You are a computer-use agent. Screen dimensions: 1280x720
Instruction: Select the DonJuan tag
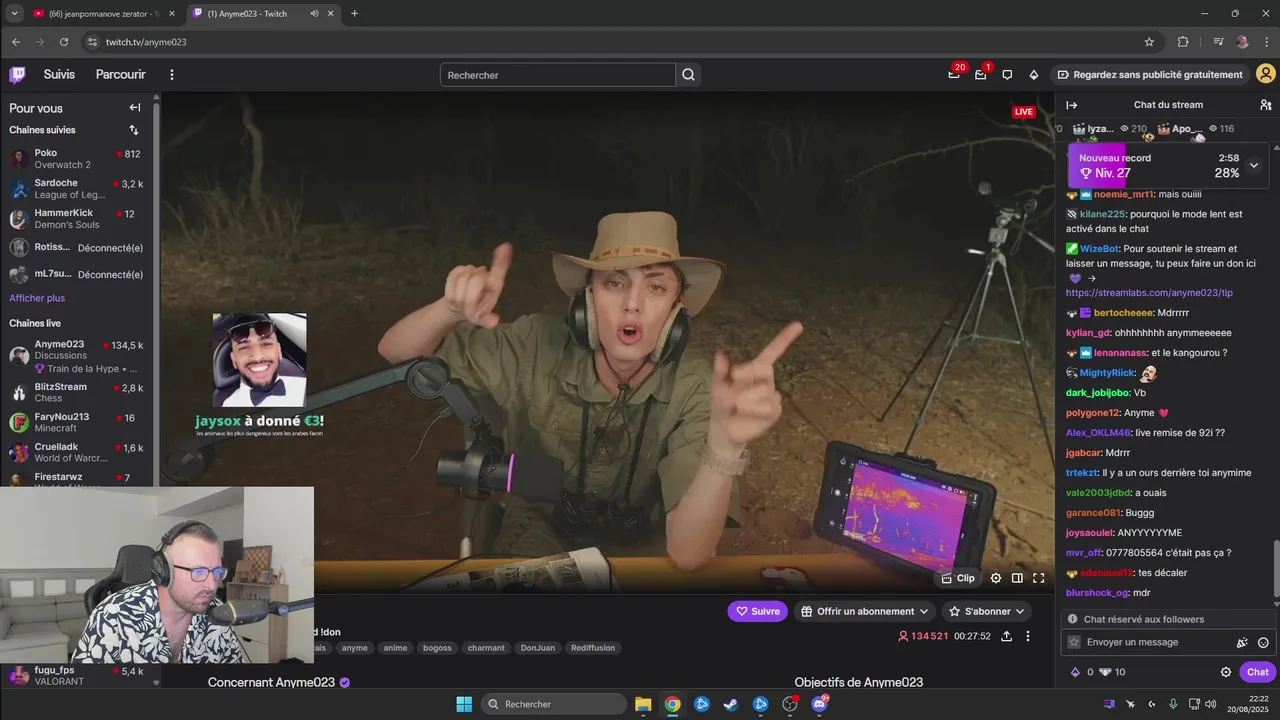click(537, 648)
